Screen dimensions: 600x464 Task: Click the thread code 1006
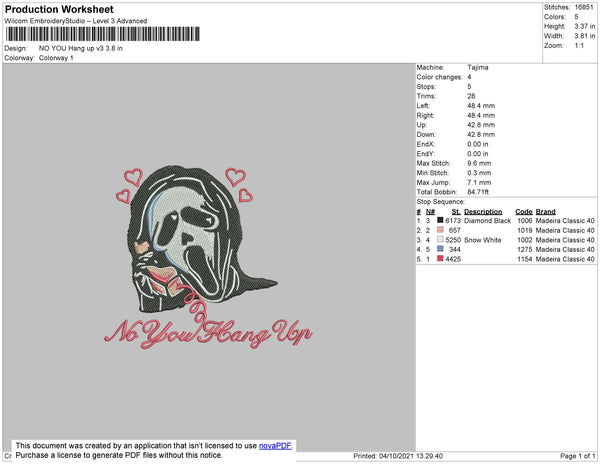(x=525, y=221)
